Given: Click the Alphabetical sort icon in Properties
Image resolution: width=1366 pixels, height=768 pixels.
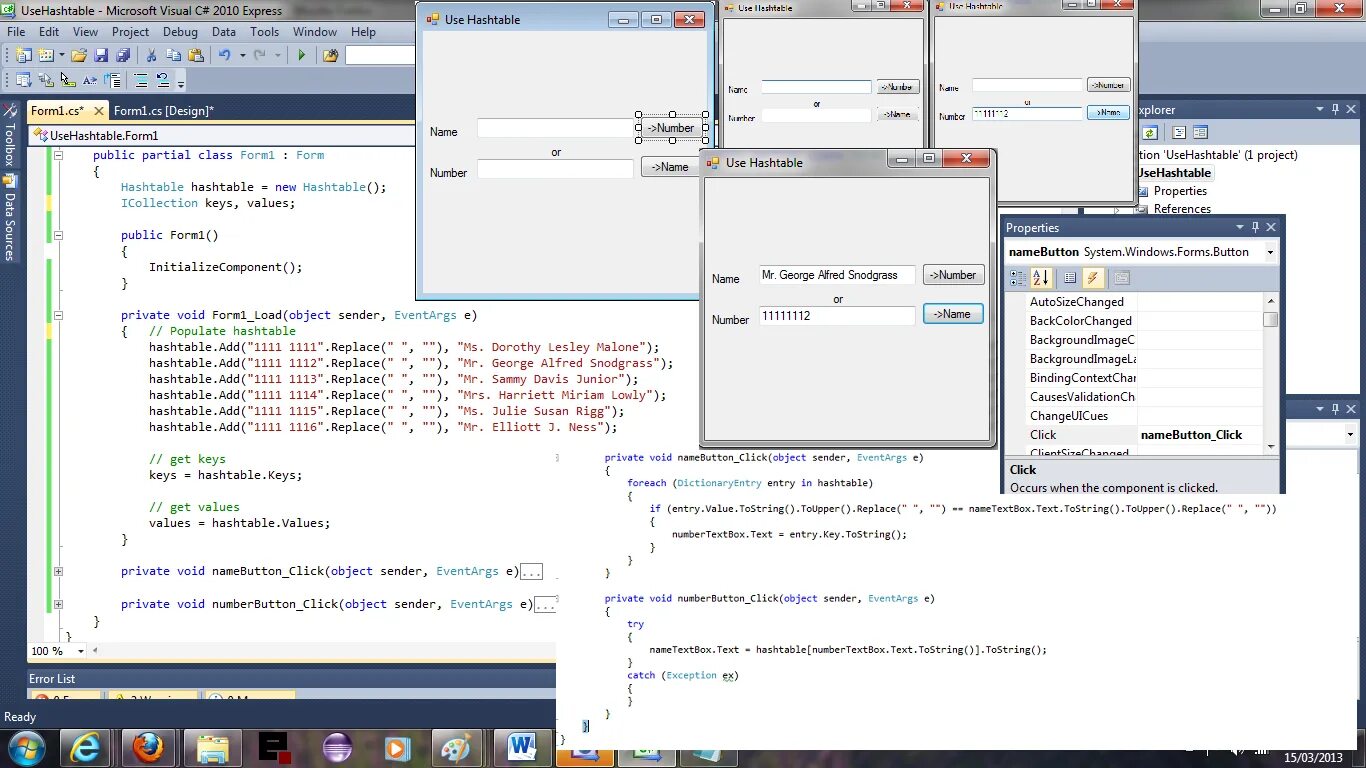Looking at the screenshot, I should (1041, 278).
